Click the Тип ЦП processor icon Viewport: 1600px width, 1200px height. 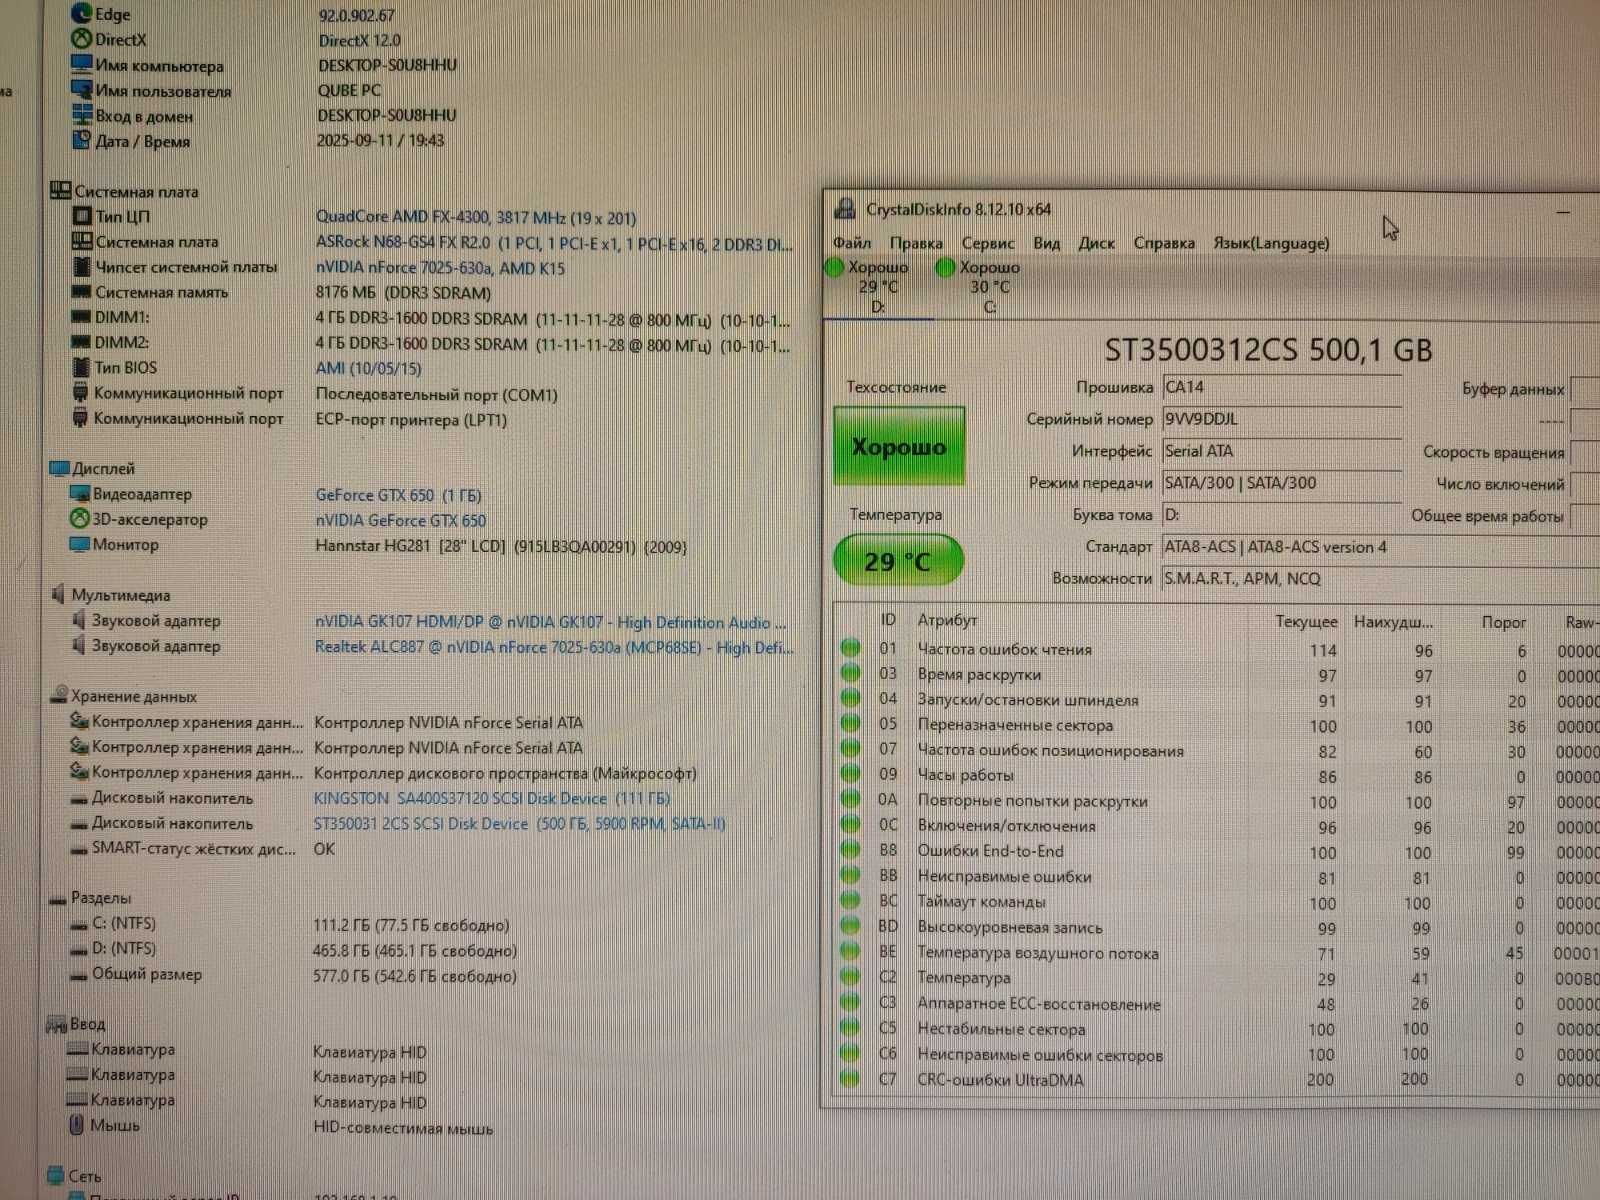click(82, 215)
